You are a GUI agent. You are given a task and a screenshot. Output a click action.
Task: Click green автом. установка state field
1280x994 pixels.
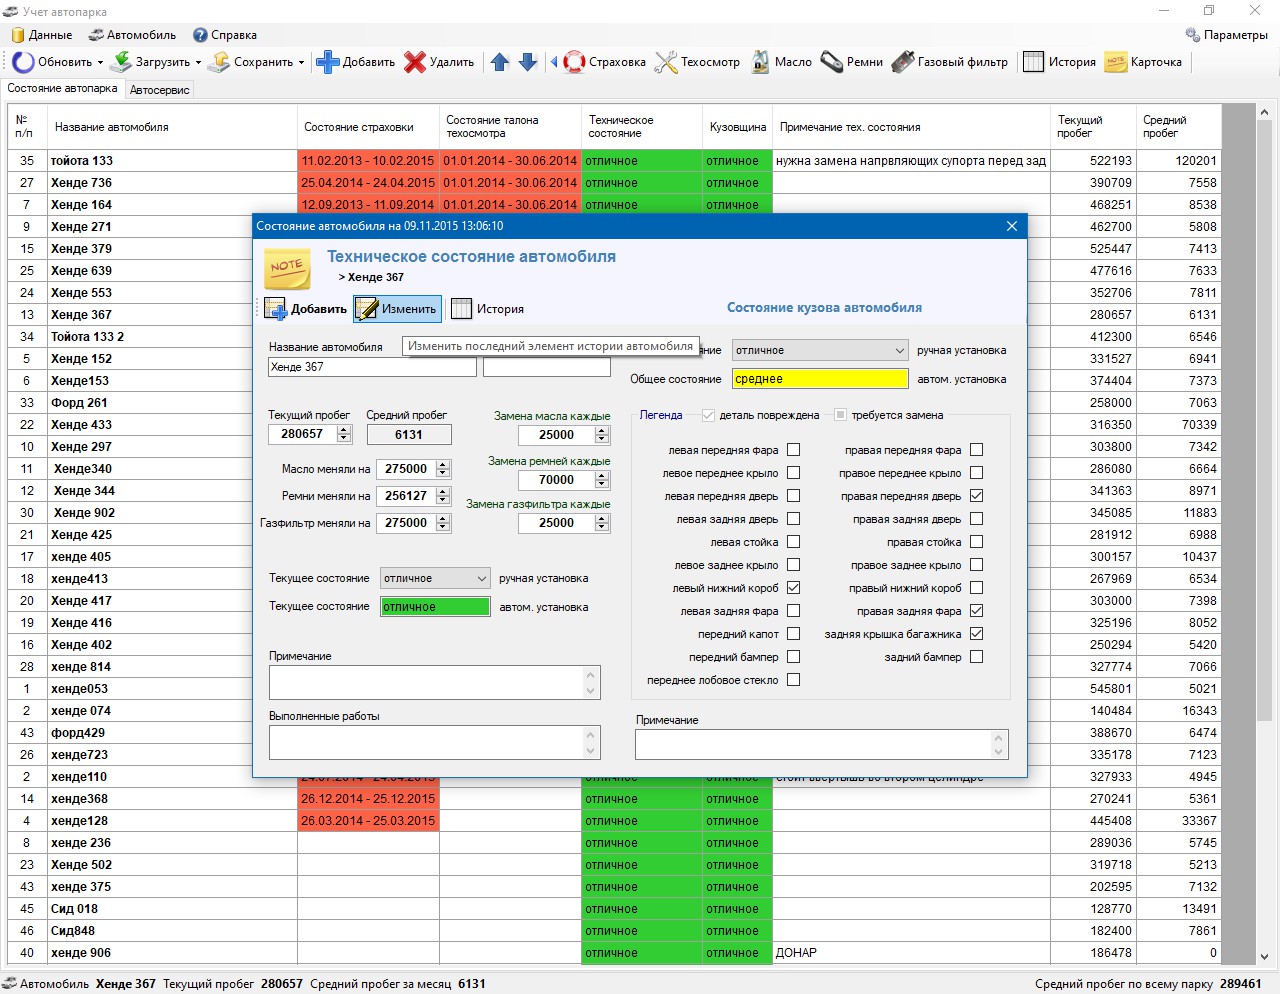436,607
